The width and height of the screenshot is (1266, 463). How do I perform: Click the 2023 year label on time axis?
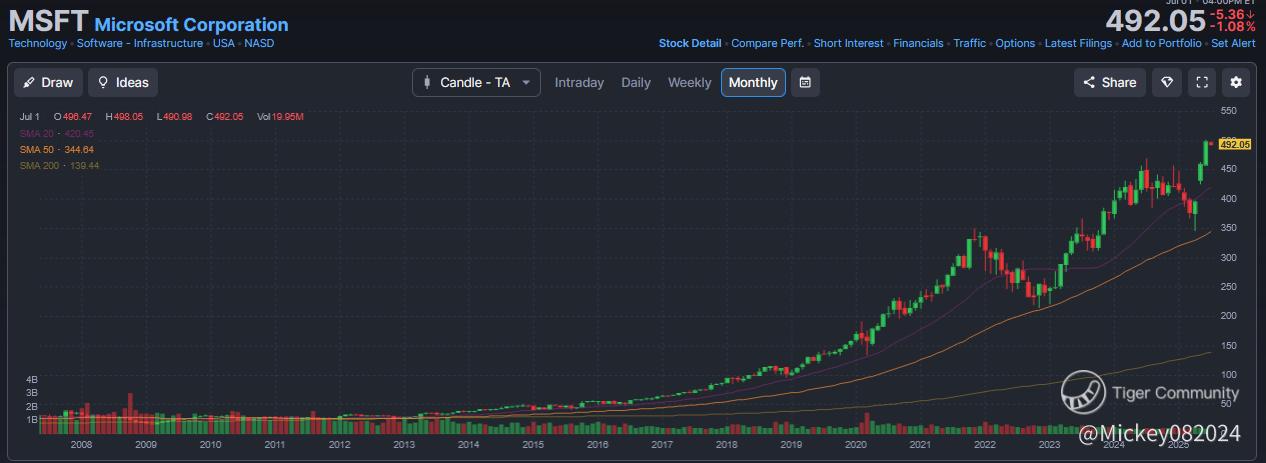(1049, 445)
